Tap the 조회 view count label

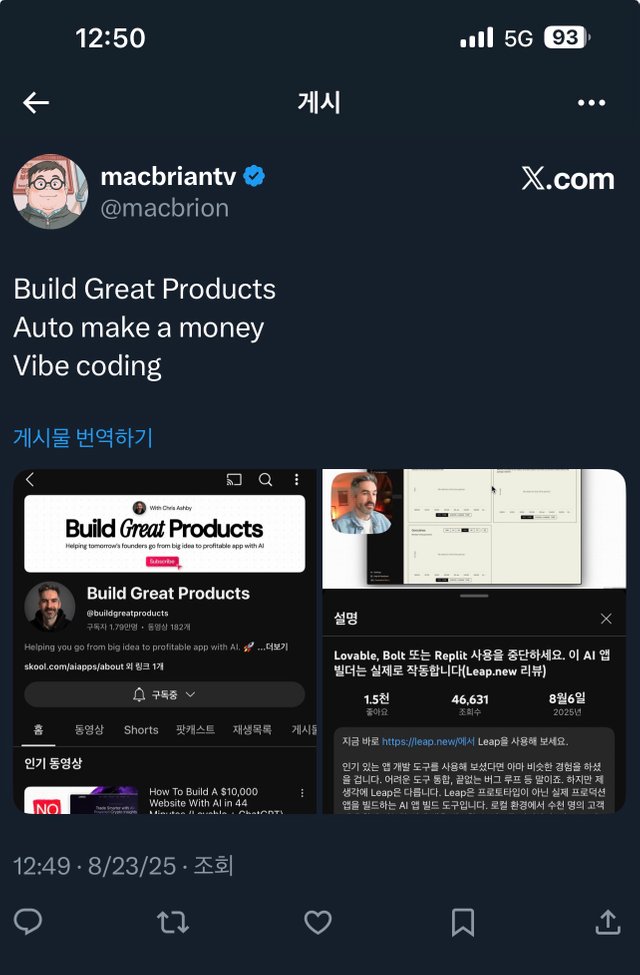(213, 866)
